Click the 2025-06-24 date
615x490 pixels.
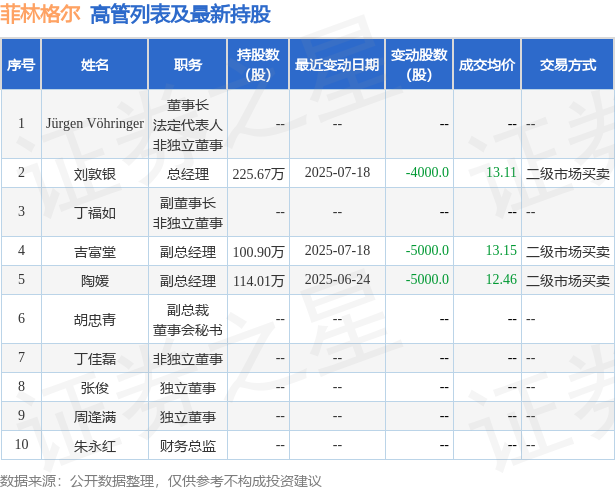tap(337, 279)
